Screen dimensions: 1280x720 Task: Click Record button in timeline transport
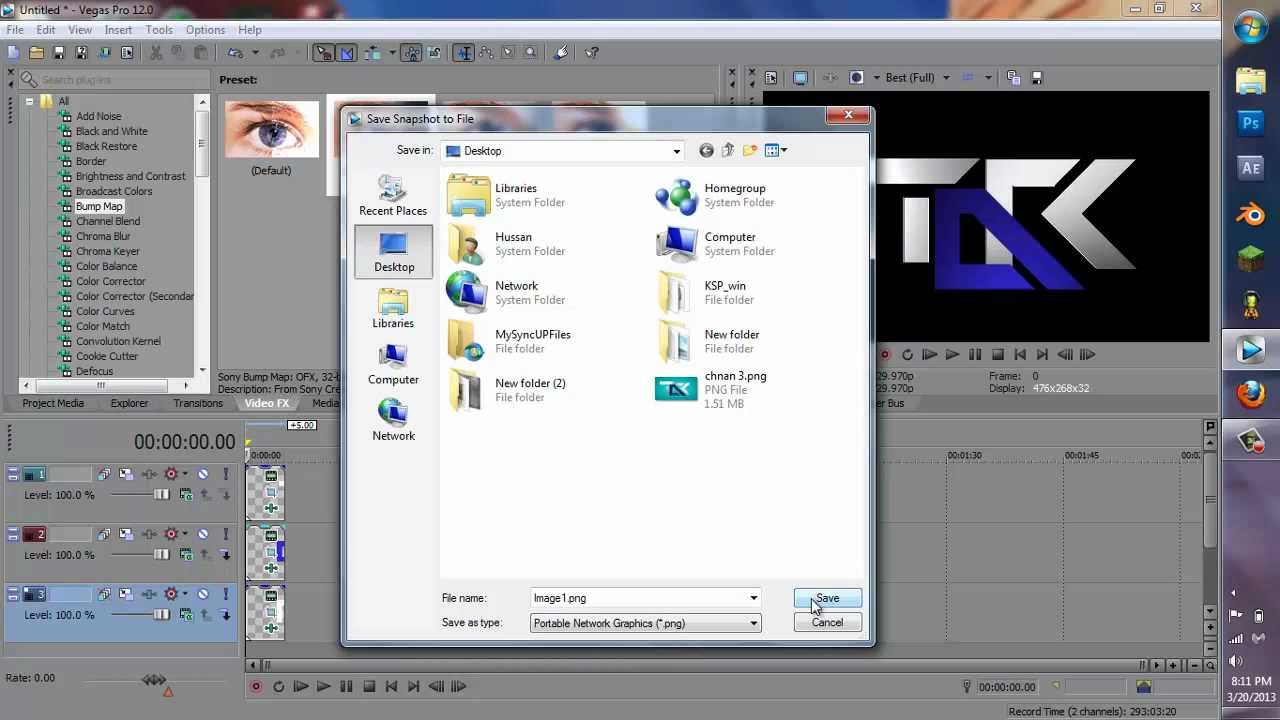(x=256, y=686)
